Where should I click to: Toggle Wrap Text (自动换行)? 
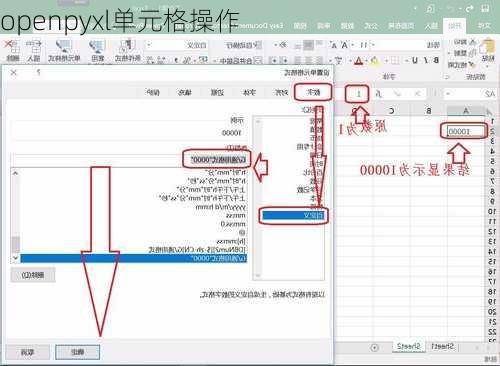tap(244, 45)
